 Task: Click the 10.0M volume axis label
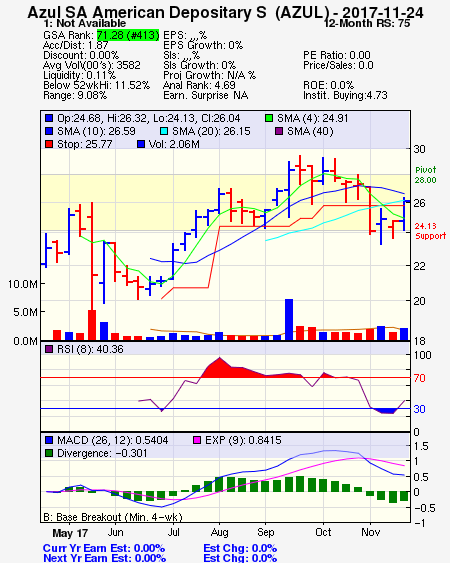pos(23,284)
